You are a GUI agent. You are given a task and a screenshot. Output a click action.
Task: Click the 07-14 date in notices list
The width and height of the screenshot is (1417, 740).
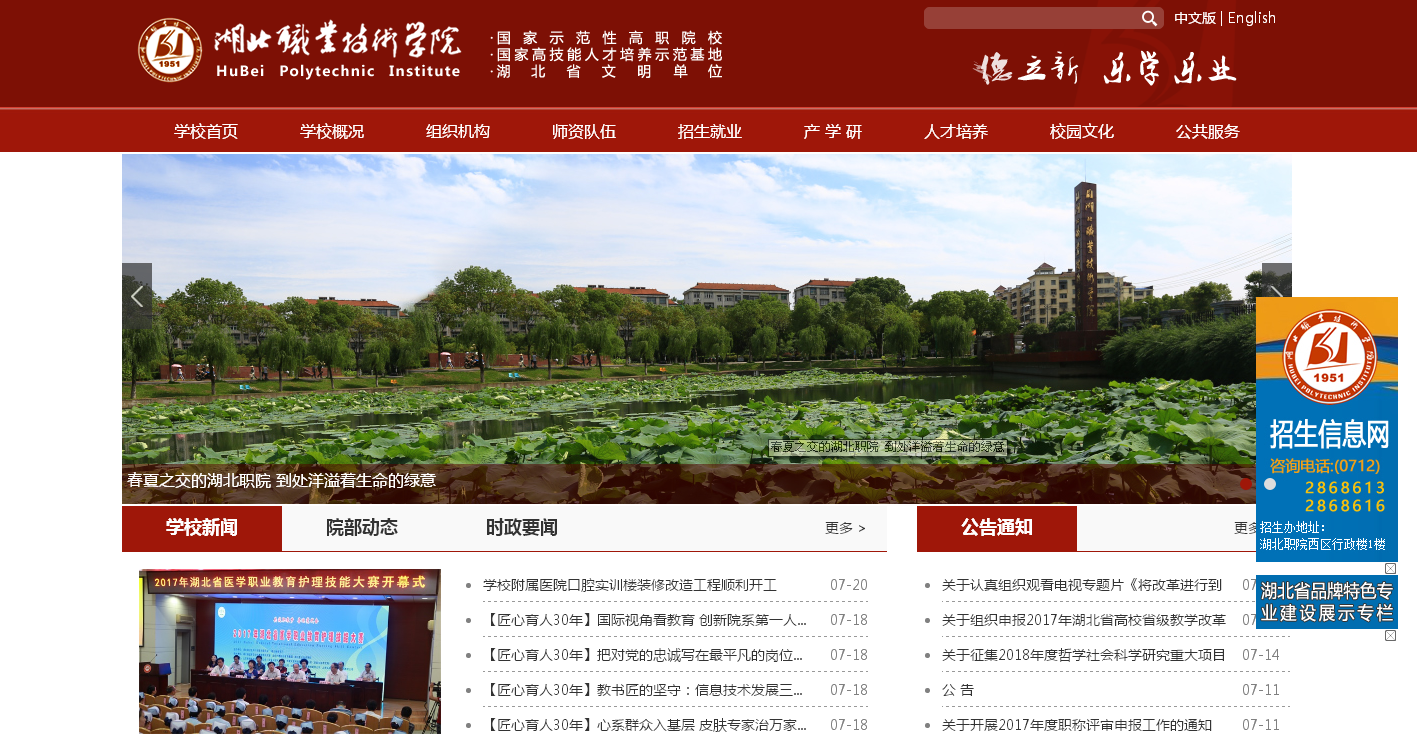coord(1261,655)
